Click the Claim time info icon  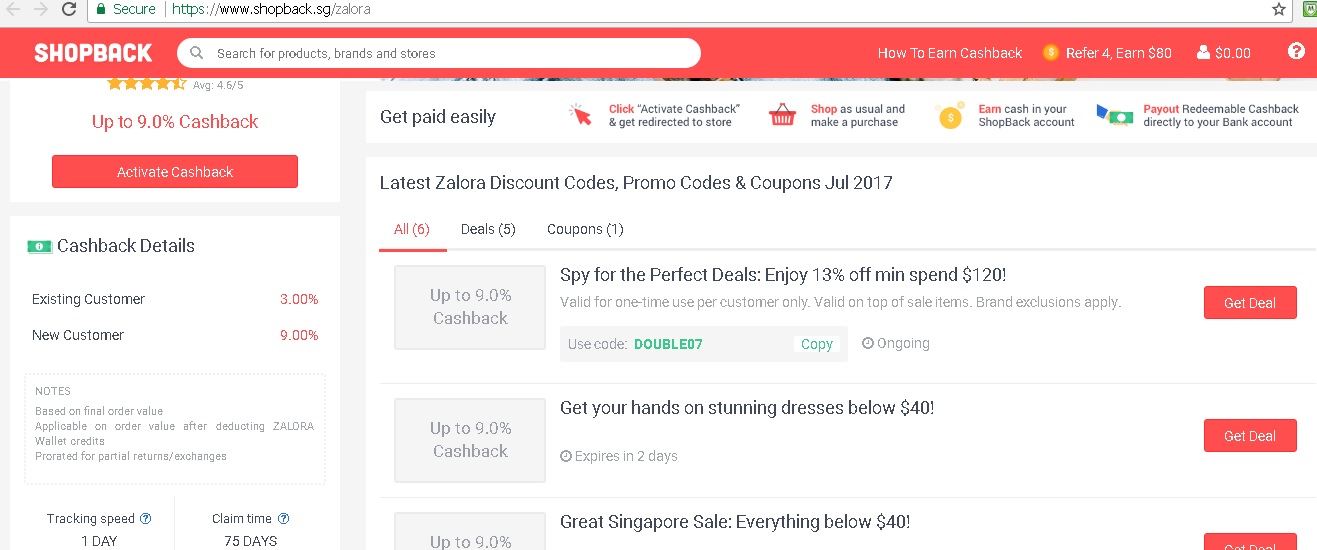(x=283, y=519)
